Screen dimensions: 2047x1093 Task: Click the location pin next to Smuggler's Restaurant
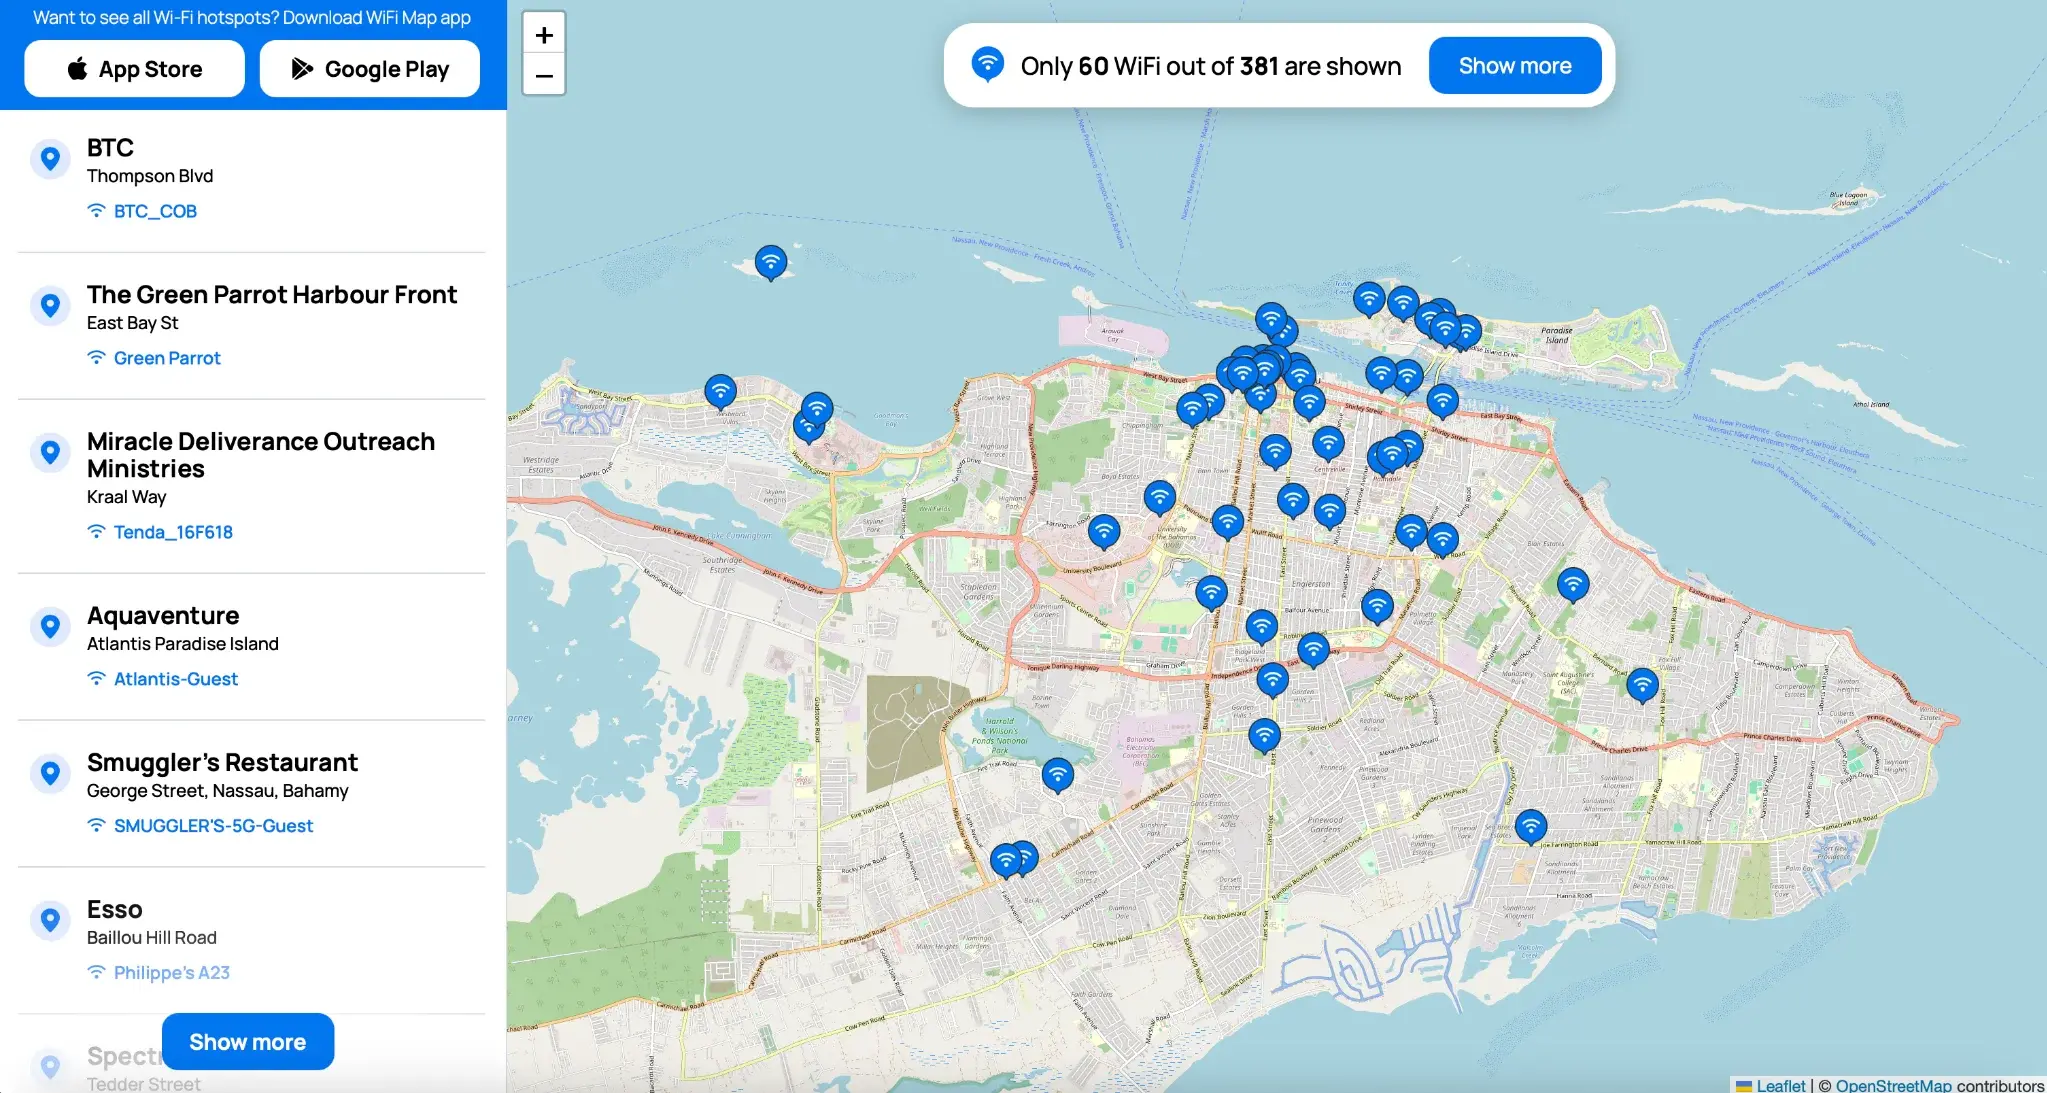51,773
